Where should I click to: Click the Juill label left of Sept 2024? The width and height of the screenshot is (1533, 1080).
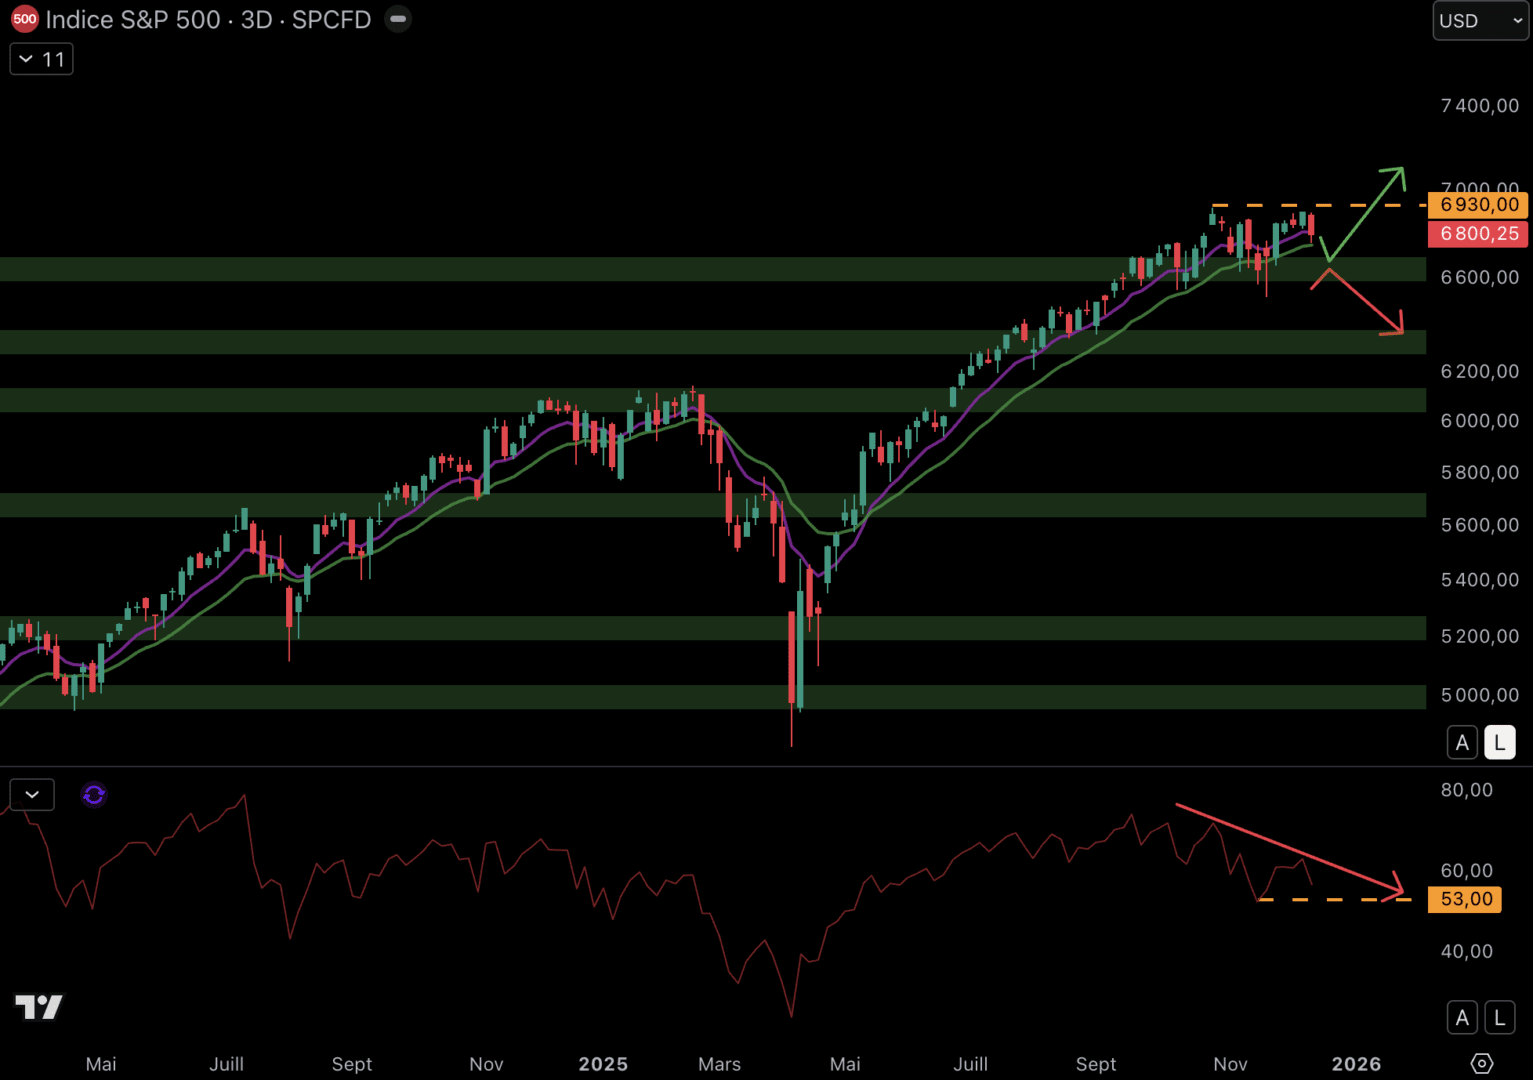coord(226,1064)
